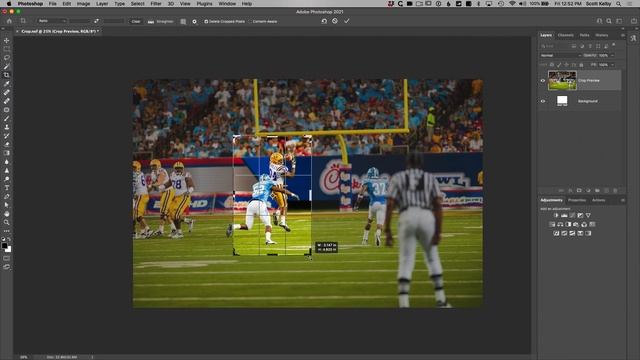The image size is (640, 360).
Task: Open the layer Opacity dropdown arrow
Action: click(x=612, y=56)
